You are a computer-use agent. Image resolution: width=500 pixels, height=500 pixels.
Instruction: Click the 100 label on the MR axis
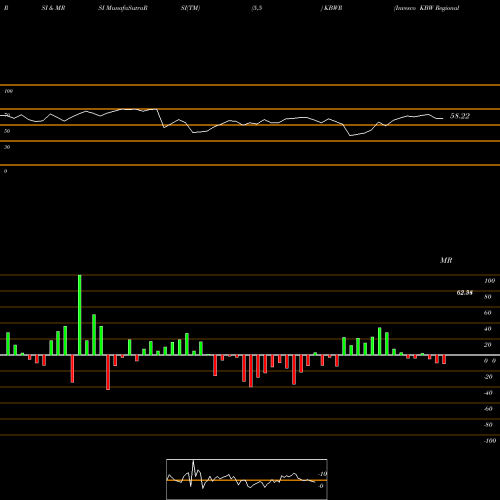489,281
